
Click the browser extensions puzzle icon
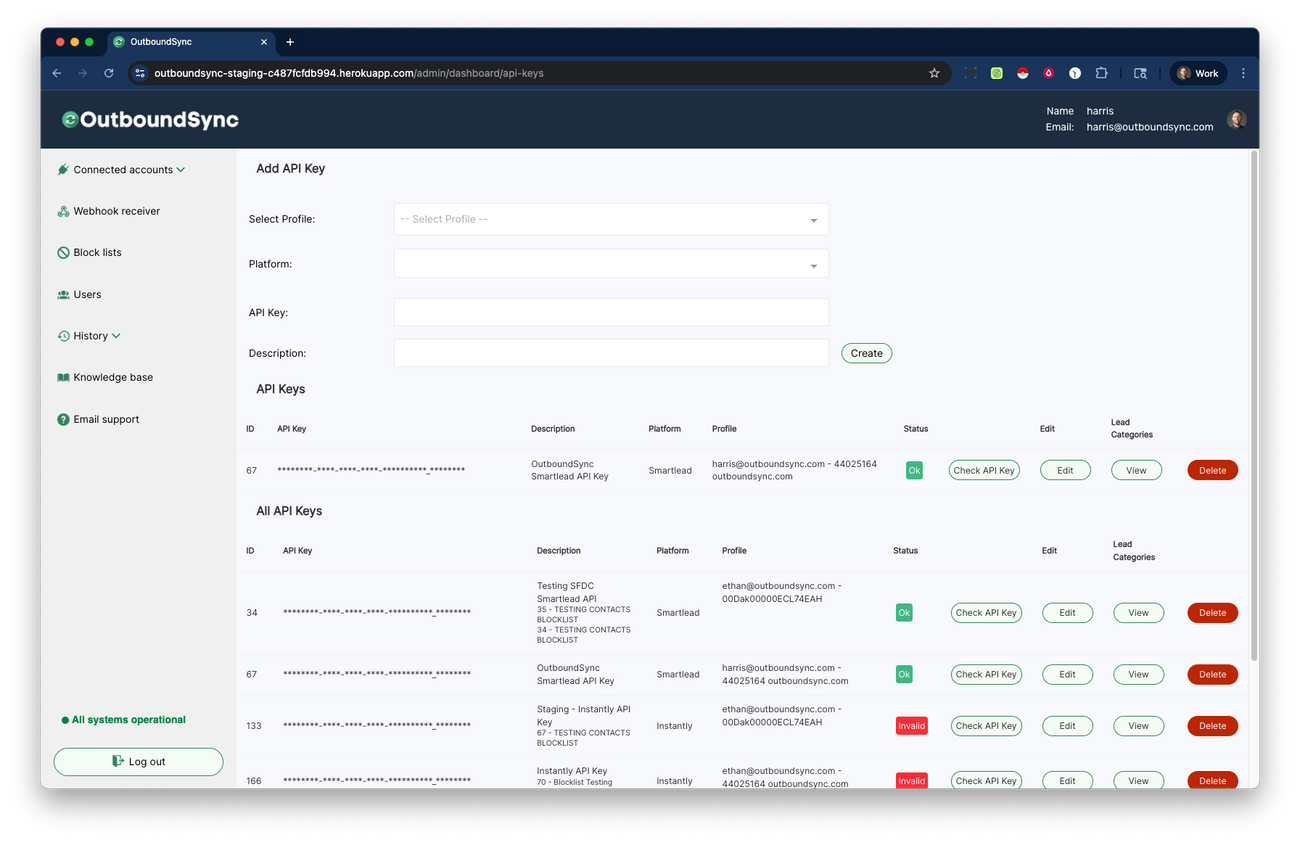[x=1101, y=73]
